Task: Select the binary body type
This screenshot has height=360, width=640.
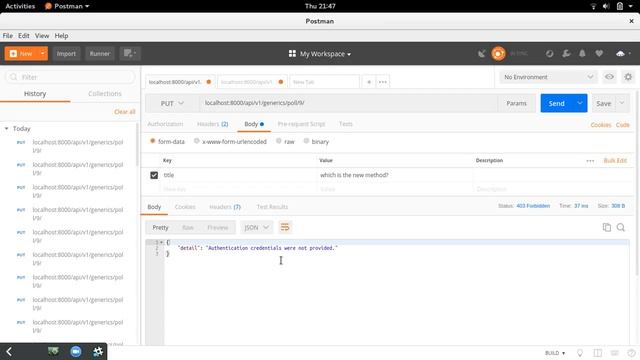Action: click(306, 141)
